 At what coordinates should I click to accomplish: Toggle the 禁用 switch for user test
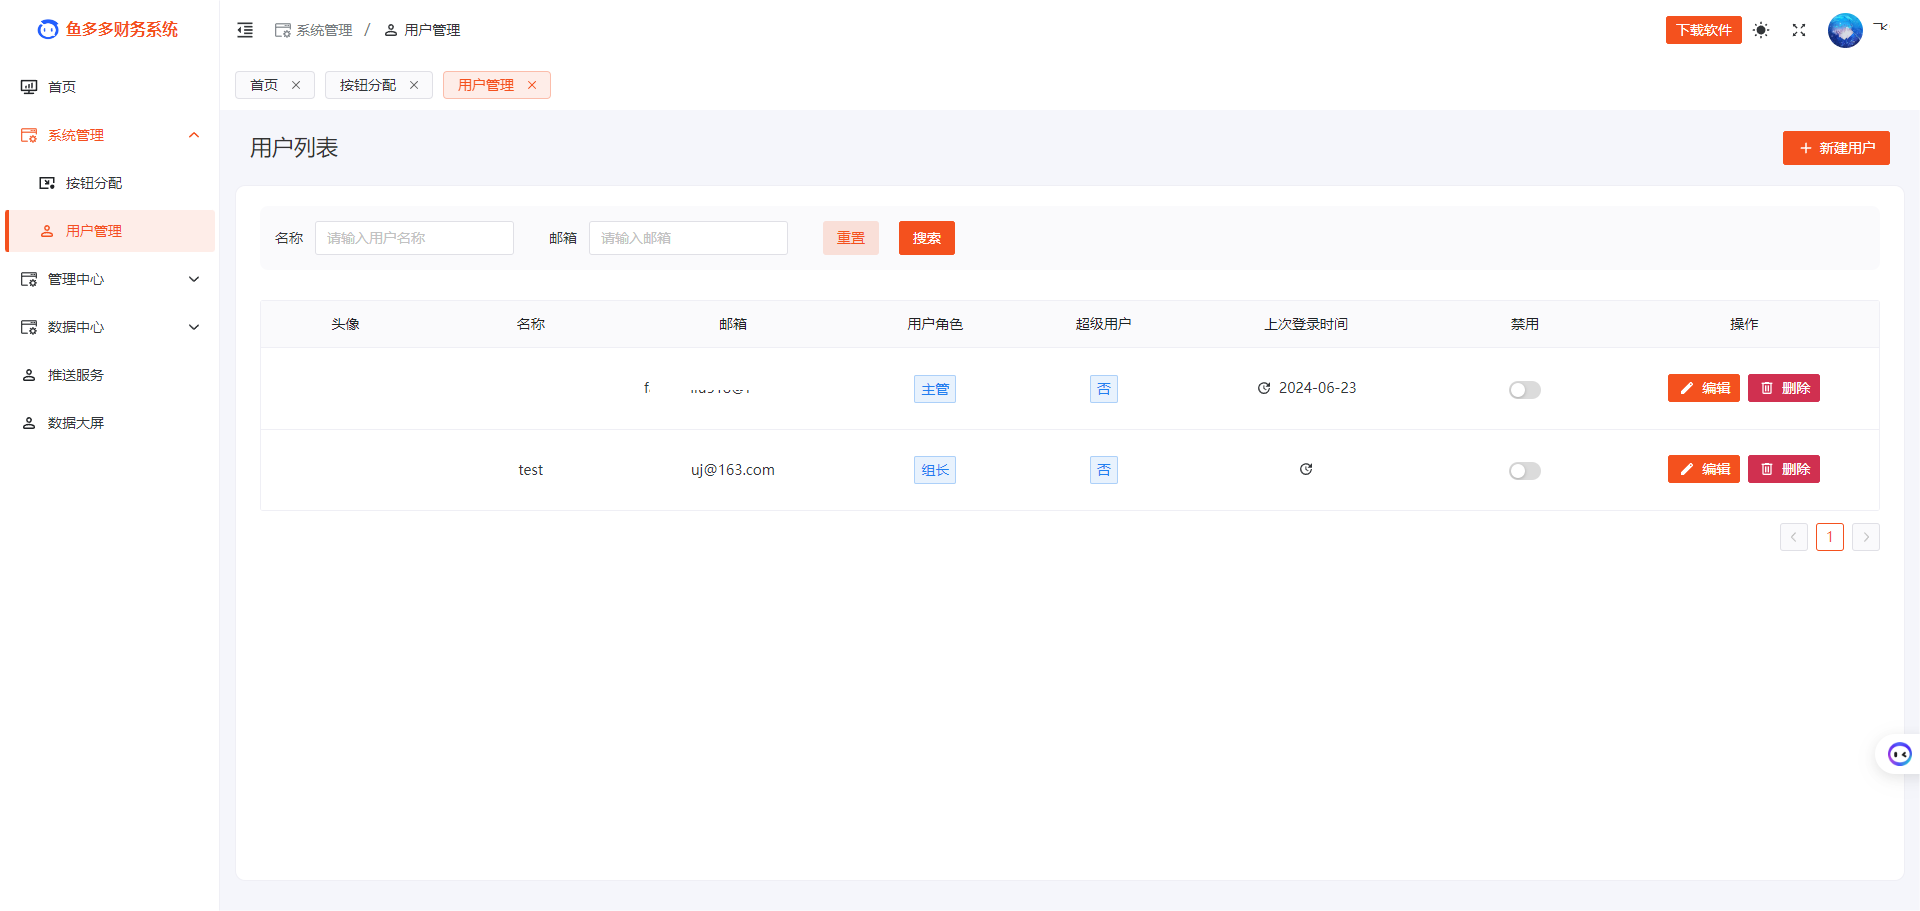[1524, 470]
